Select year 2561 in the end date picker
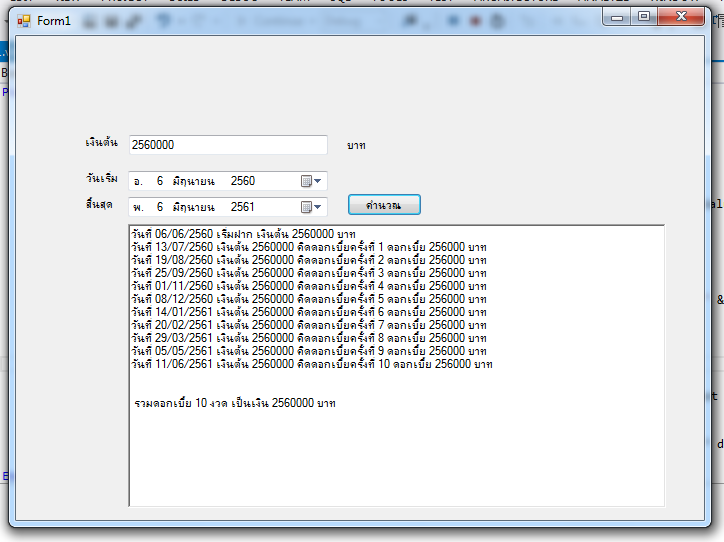Image resolution: width=724 pixels, height=542 pixels. [x=243, y=207]
